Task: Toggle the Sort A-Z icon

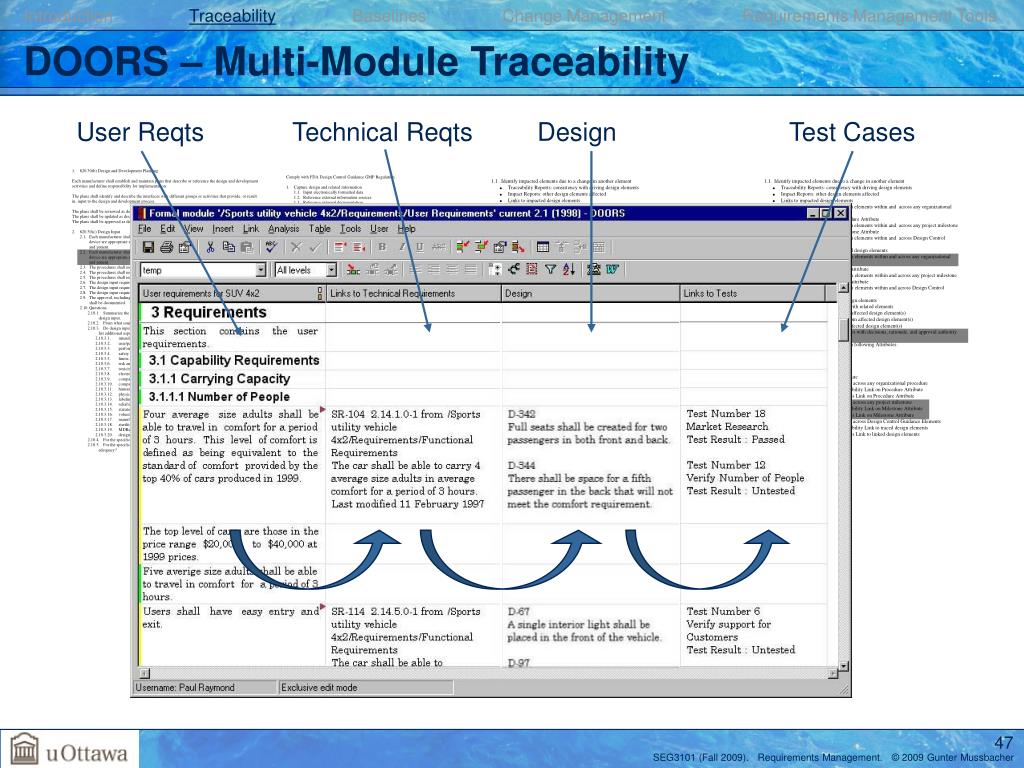Action: click(569, 269)
